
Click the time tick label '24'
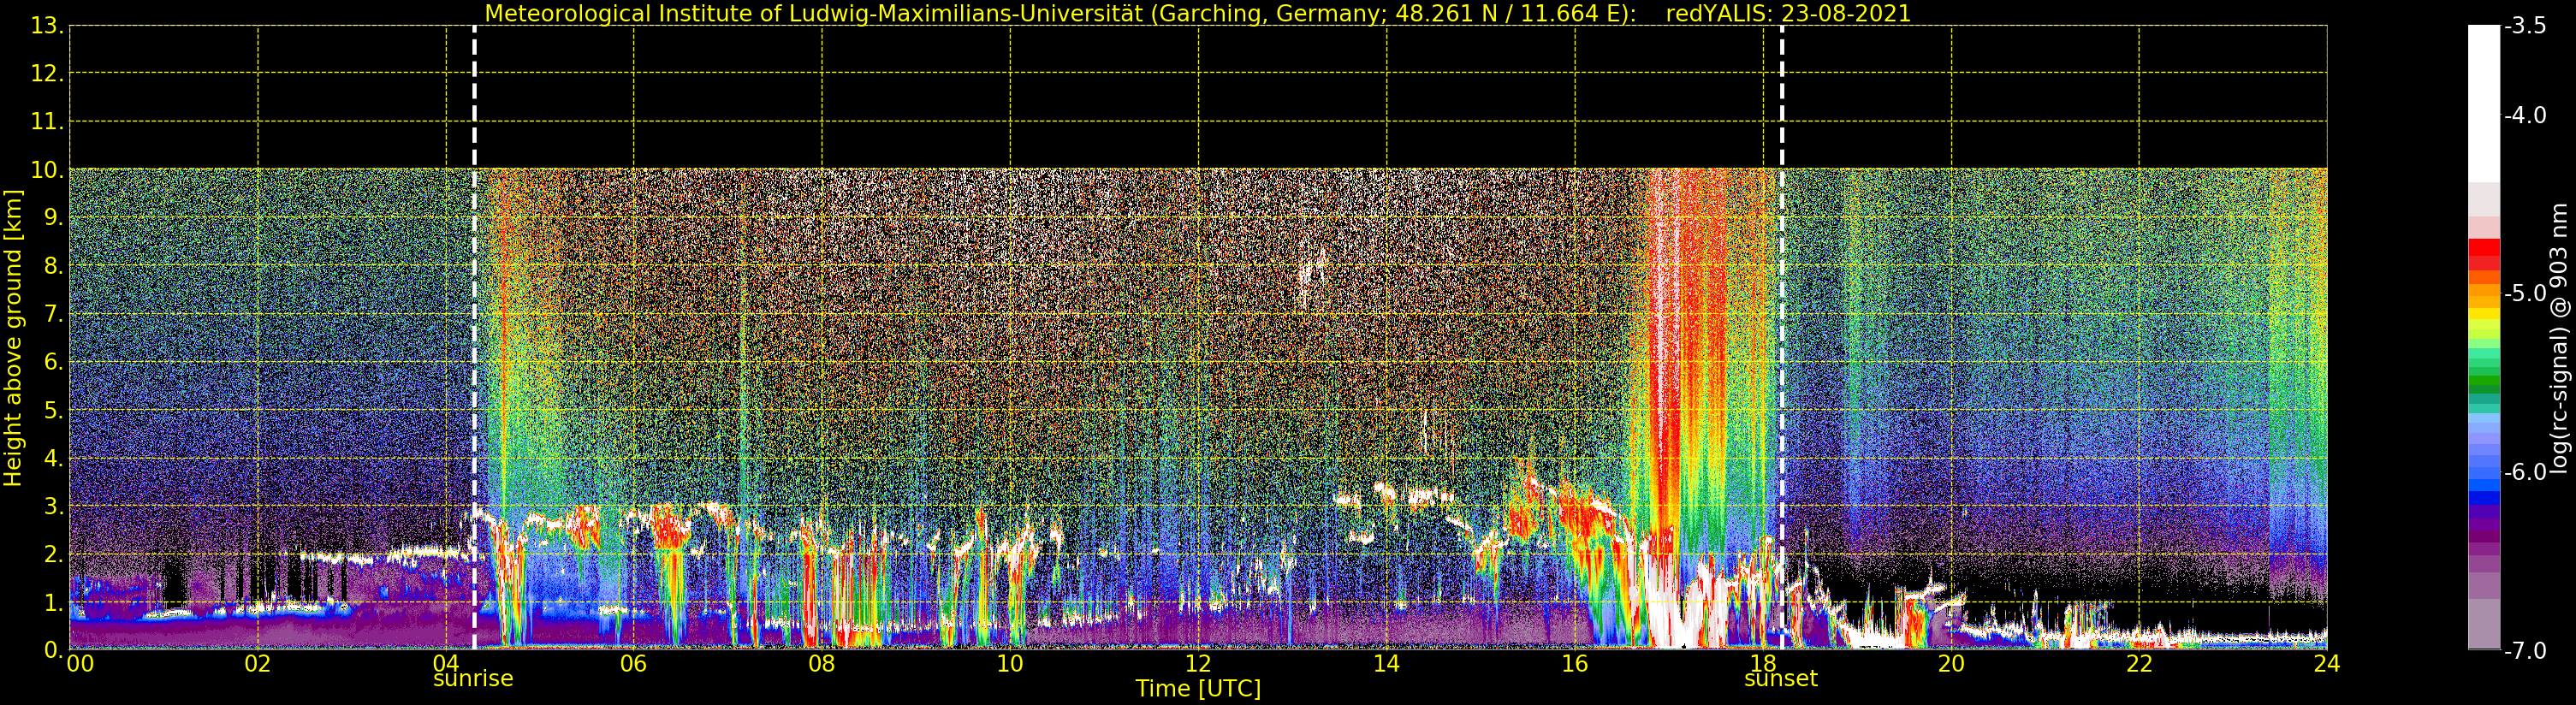pos(2327,664)
